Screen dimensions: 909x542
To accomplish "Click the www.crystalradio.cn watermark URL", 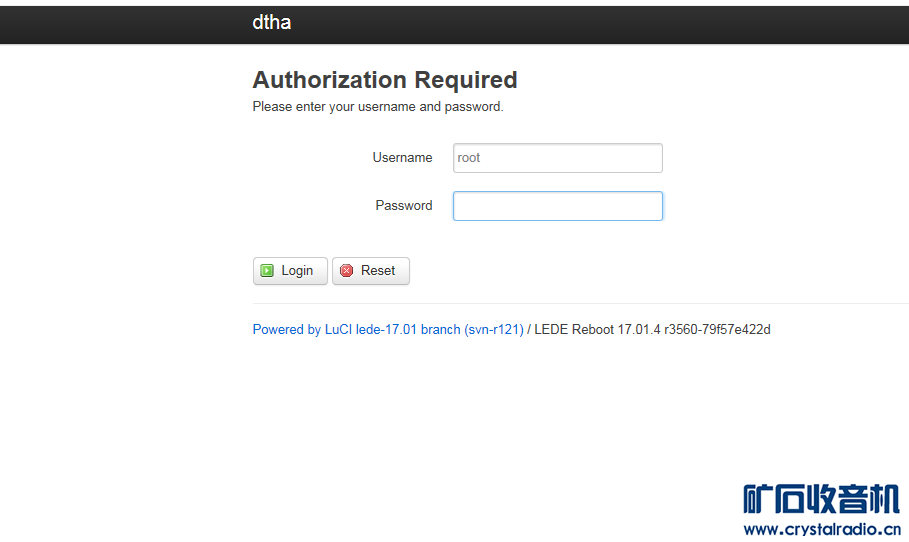I will 821,529.
